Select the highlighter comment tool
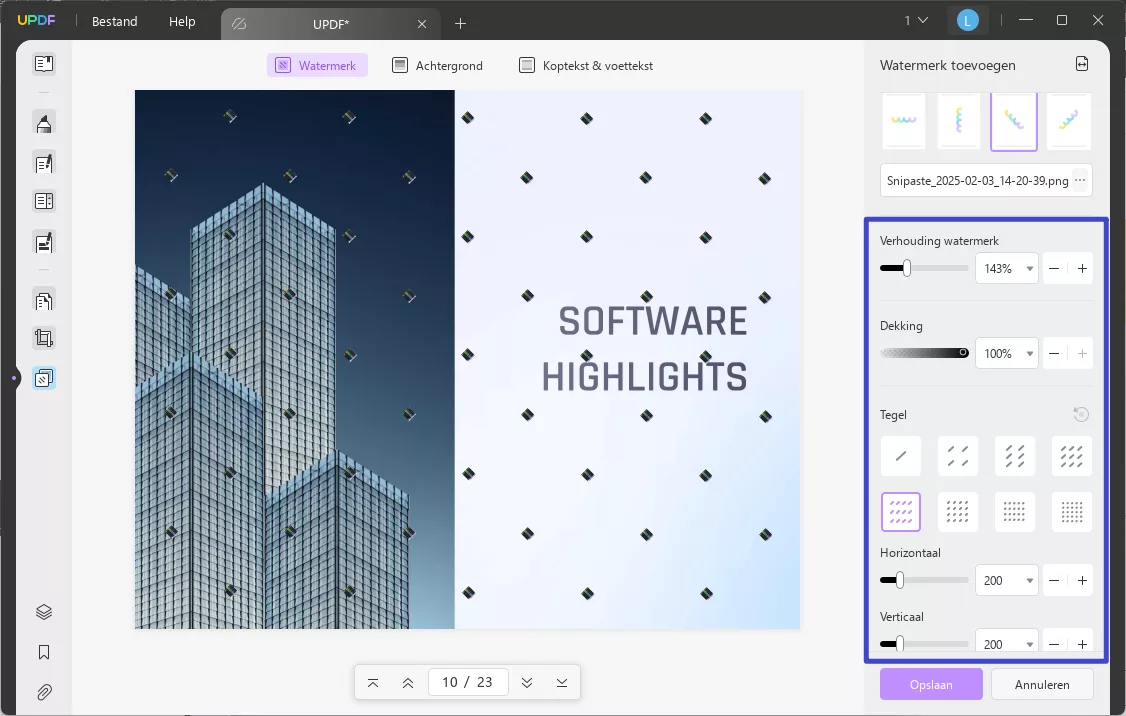 click(x=43, y=124)
